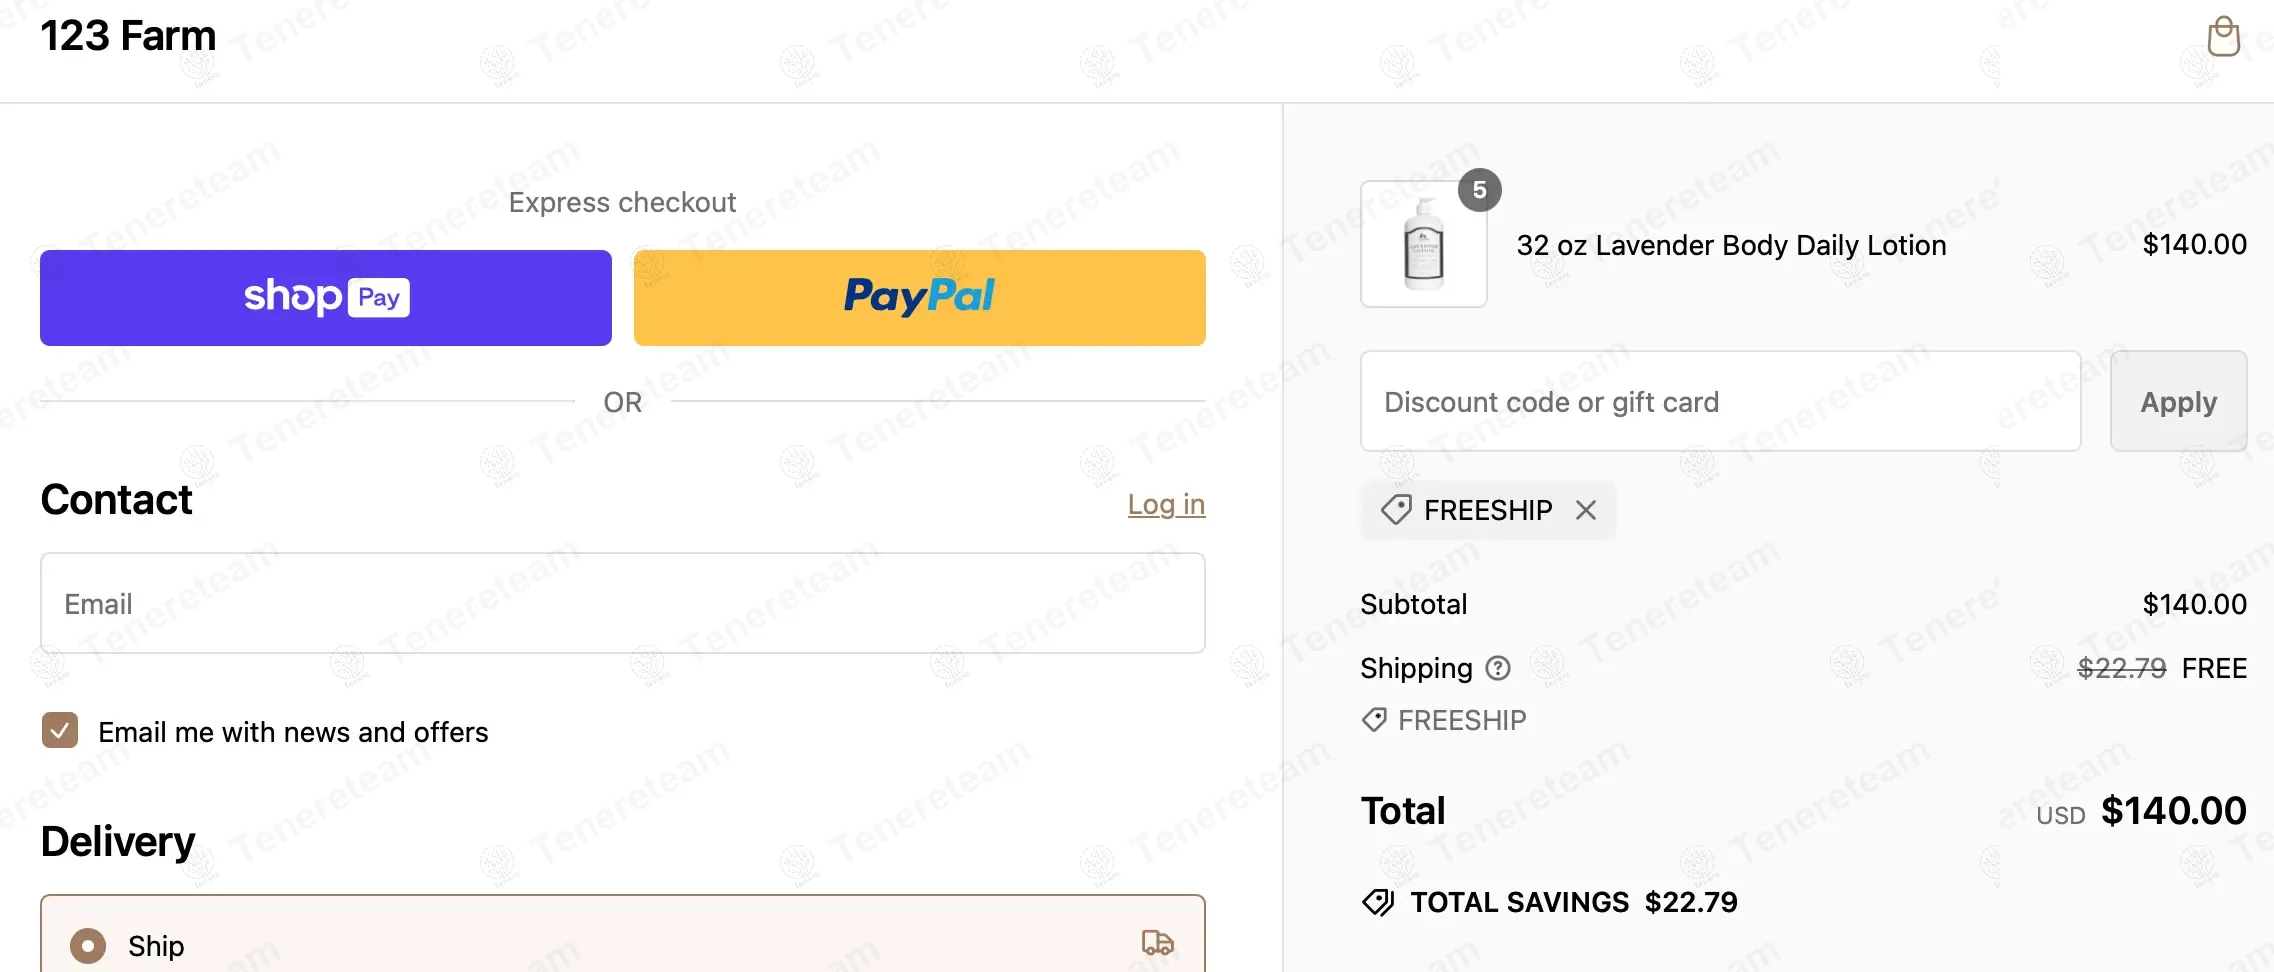
Task: Uncheck Email me with news and offers
Action: (60, 731)
